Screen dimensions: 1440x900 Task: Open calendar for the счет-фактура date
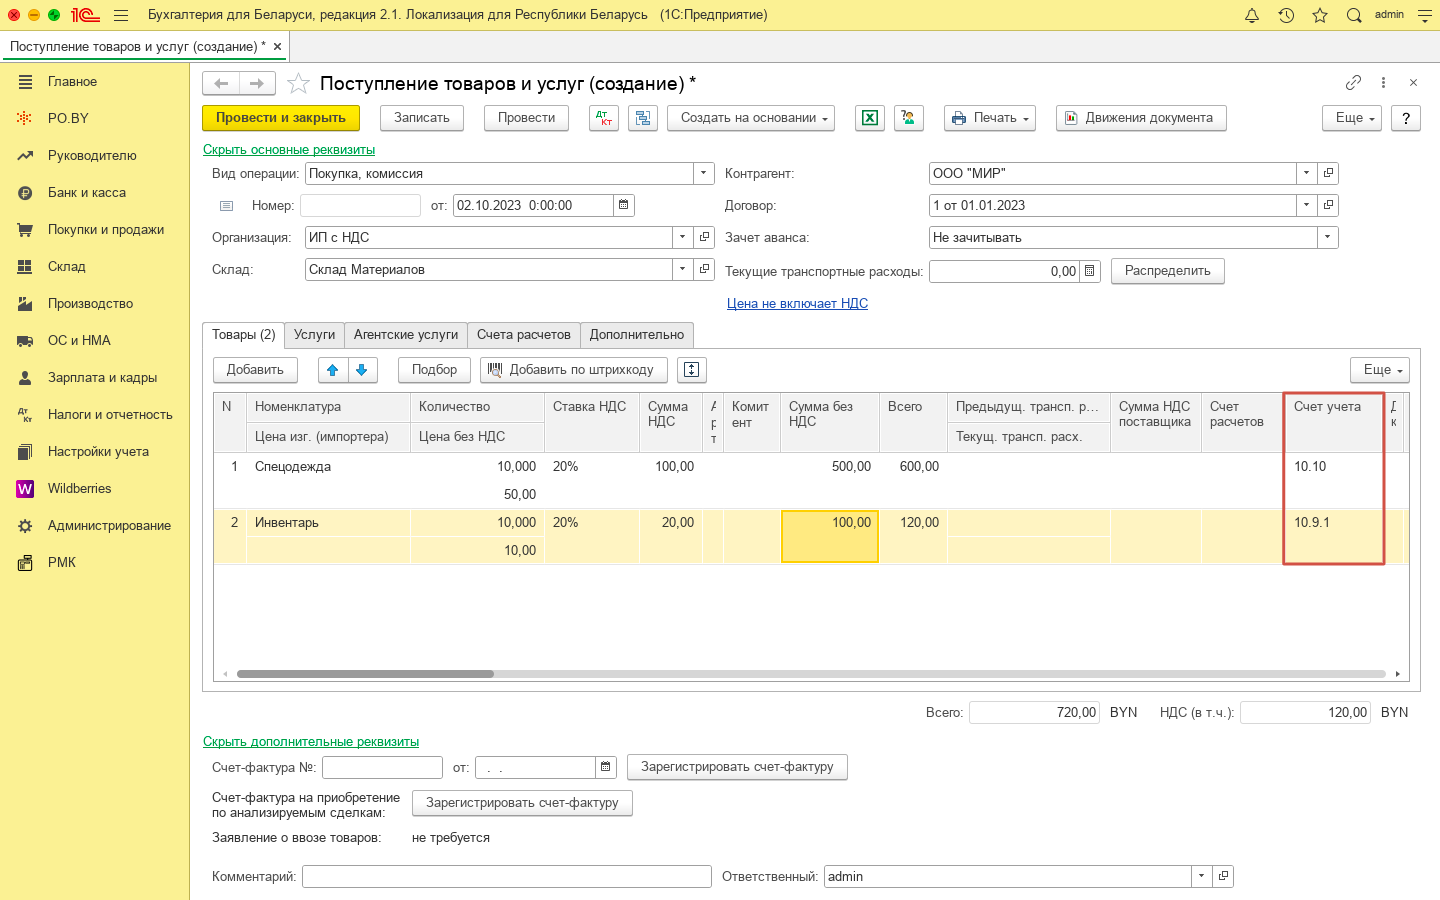[605, 767]
